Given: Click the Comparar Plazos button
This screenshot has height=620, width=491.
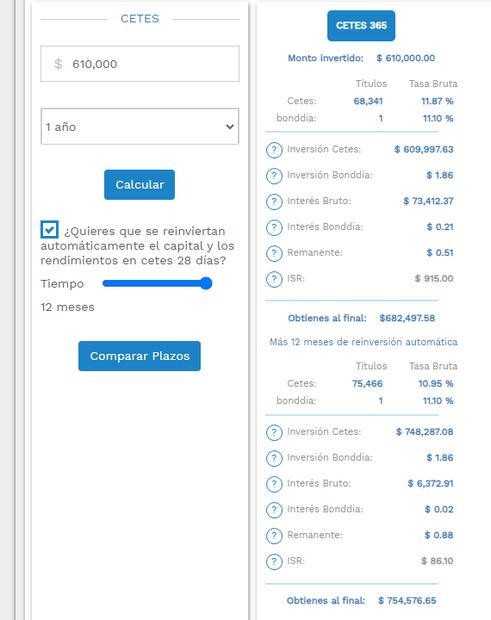Looking at the screenshot, I should (140, 356).
